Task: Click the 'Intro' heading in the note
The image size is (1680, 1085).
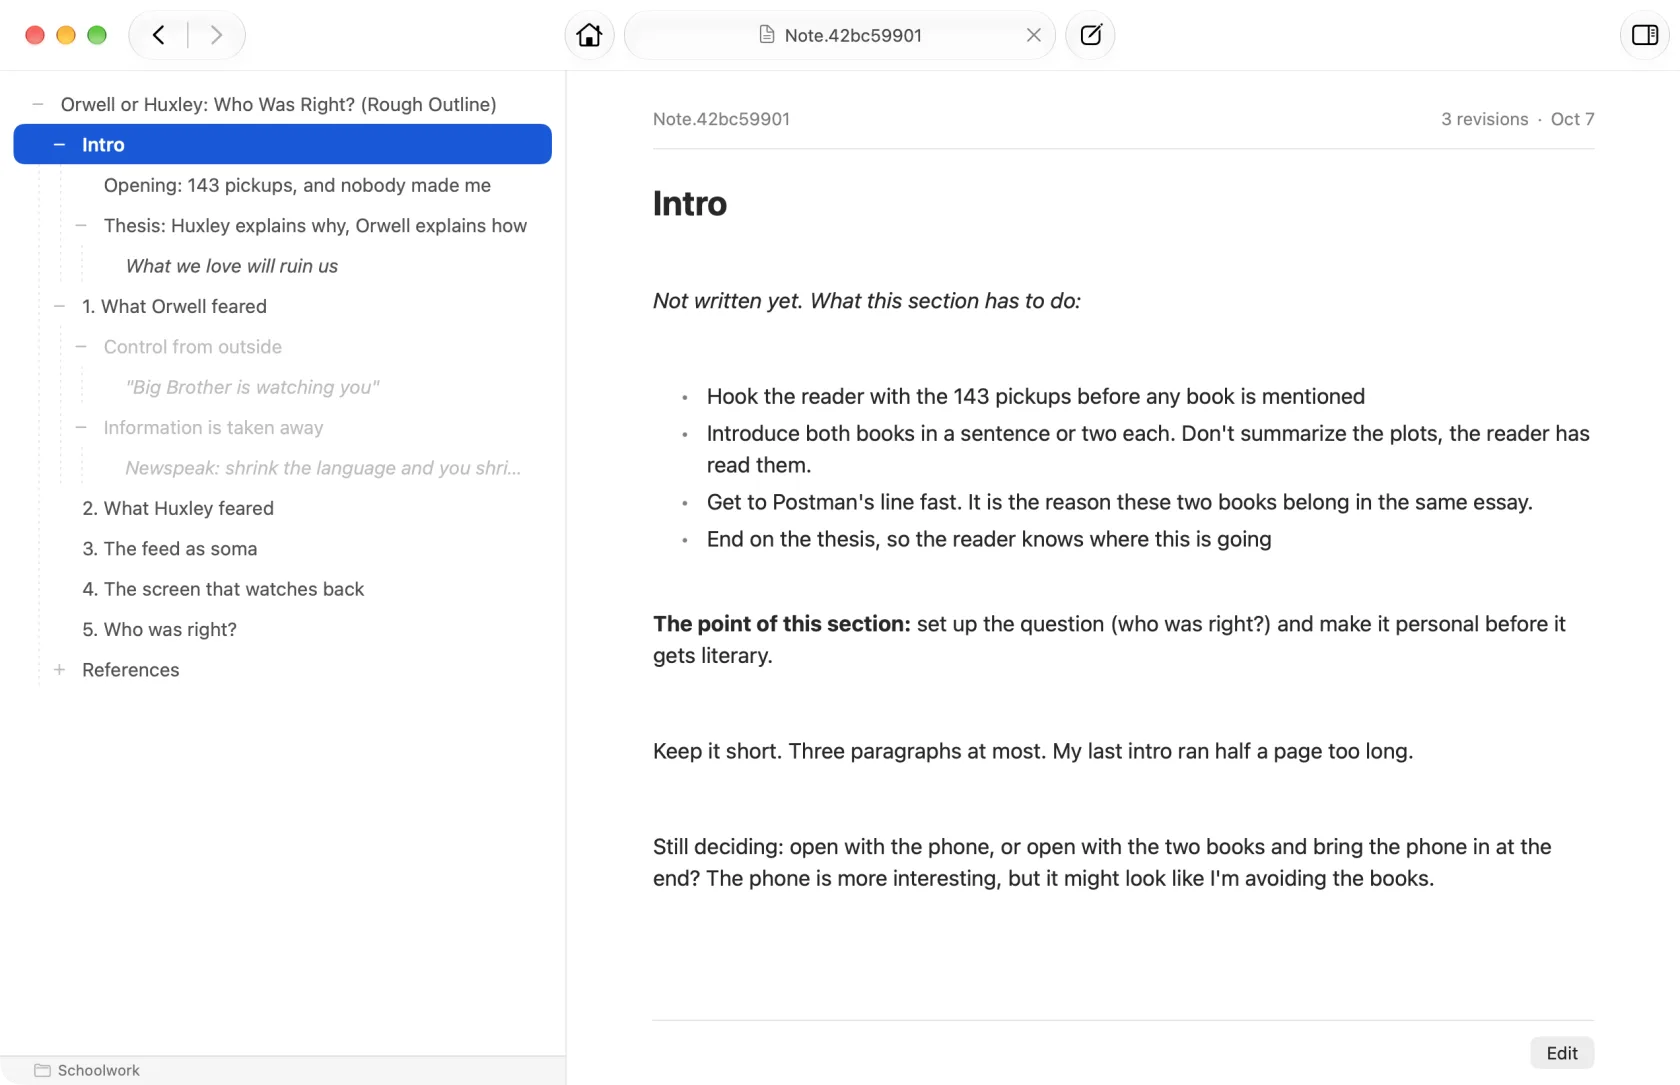Action: click(x=690, y=203)
